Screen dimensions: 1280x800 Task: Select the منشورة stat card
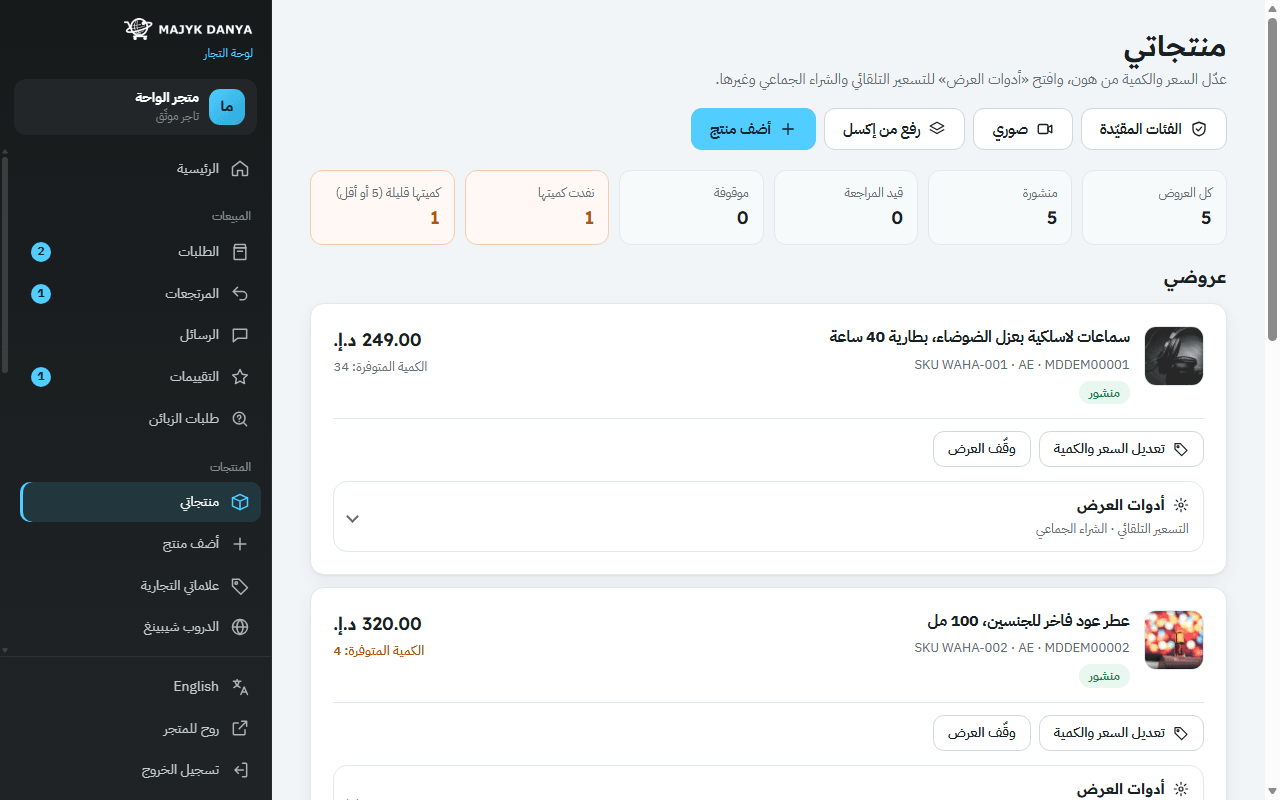click(1000, 207)
